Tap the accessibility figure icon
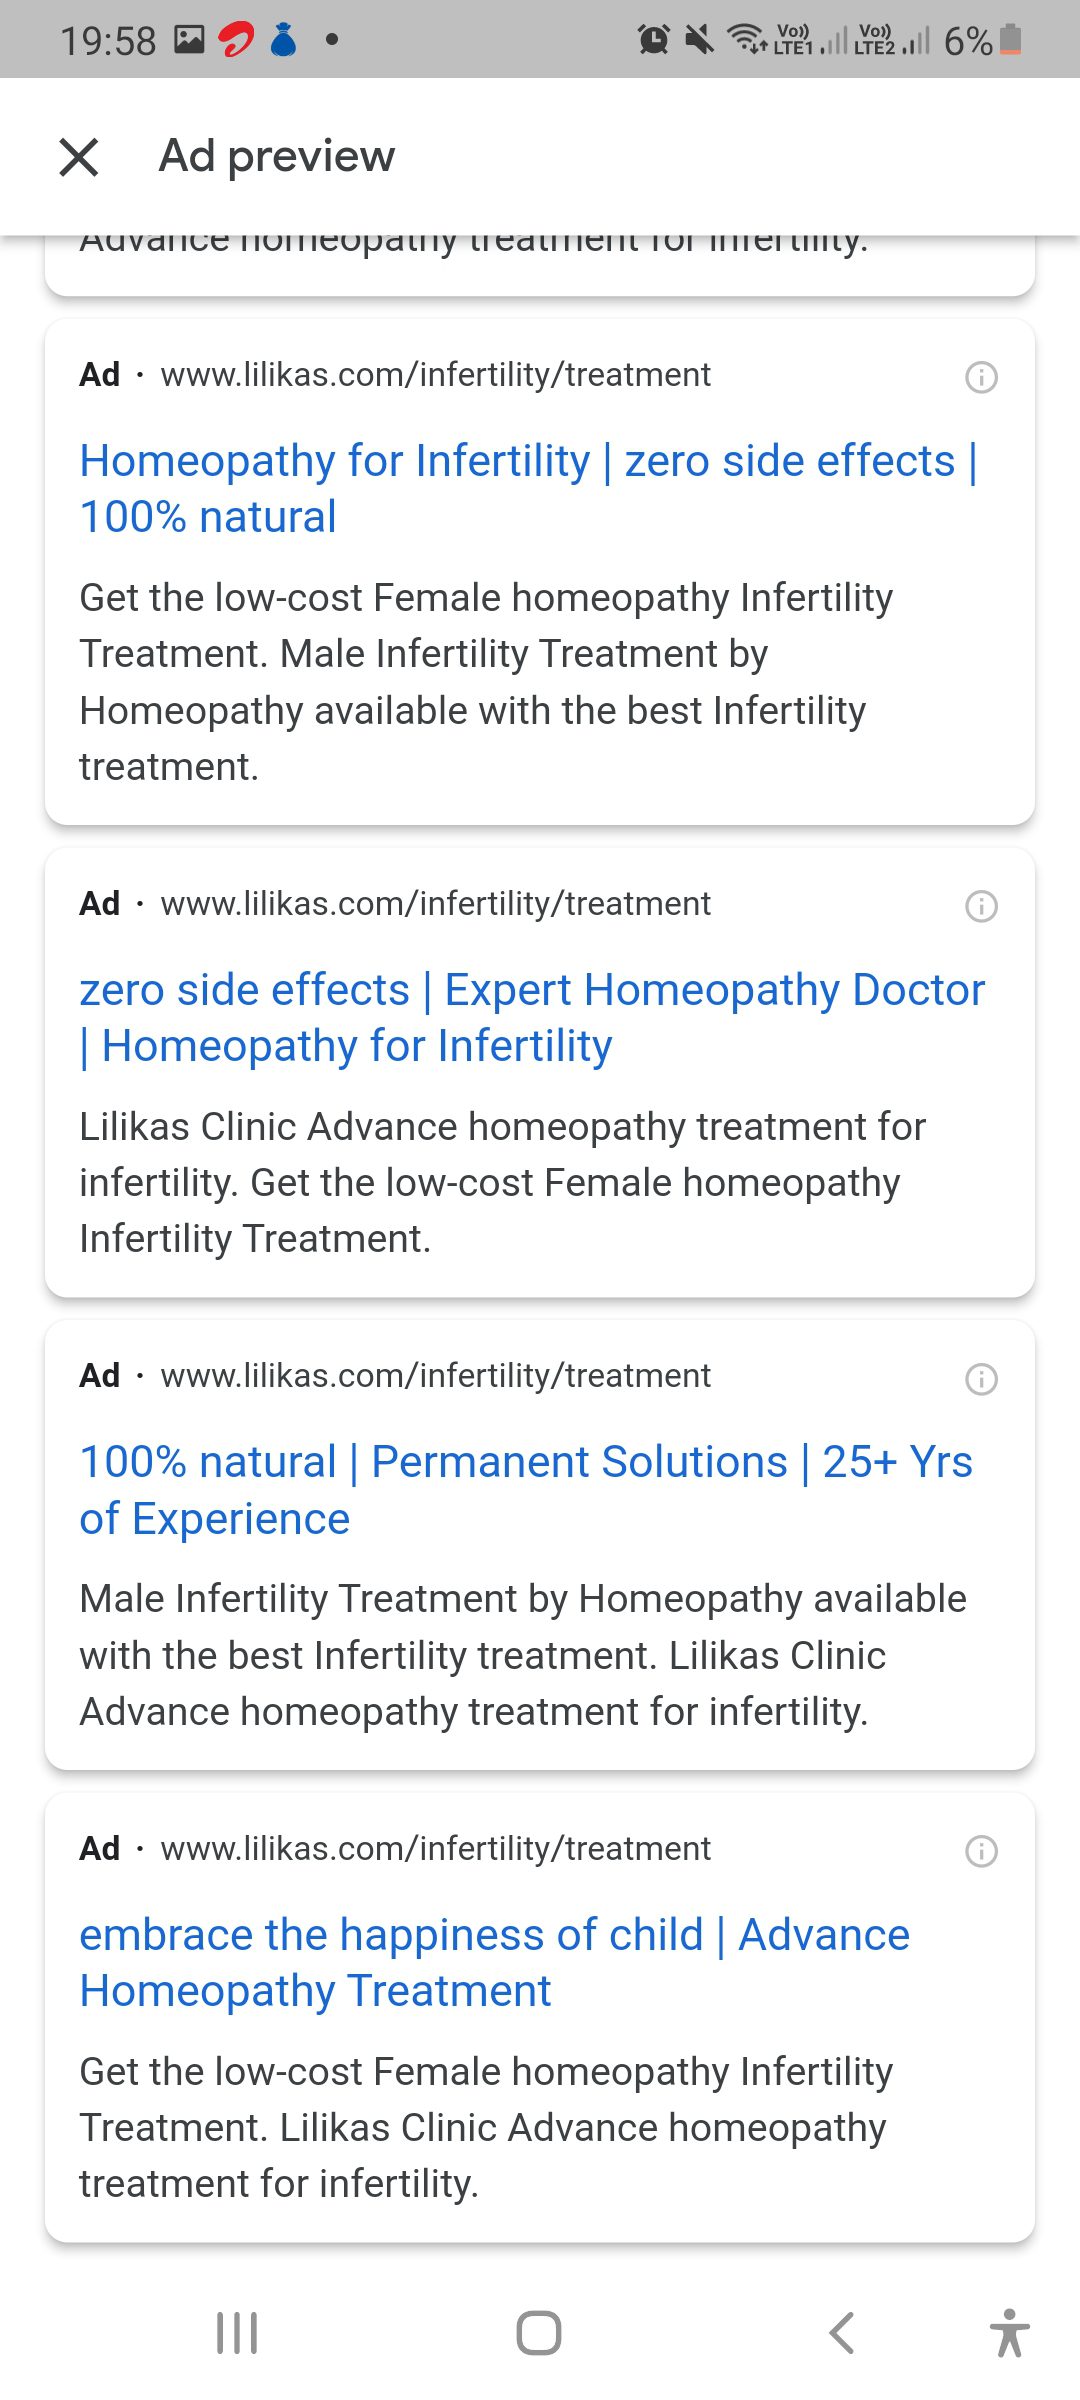The image size is (1080, 2400). (1009, 2333)
